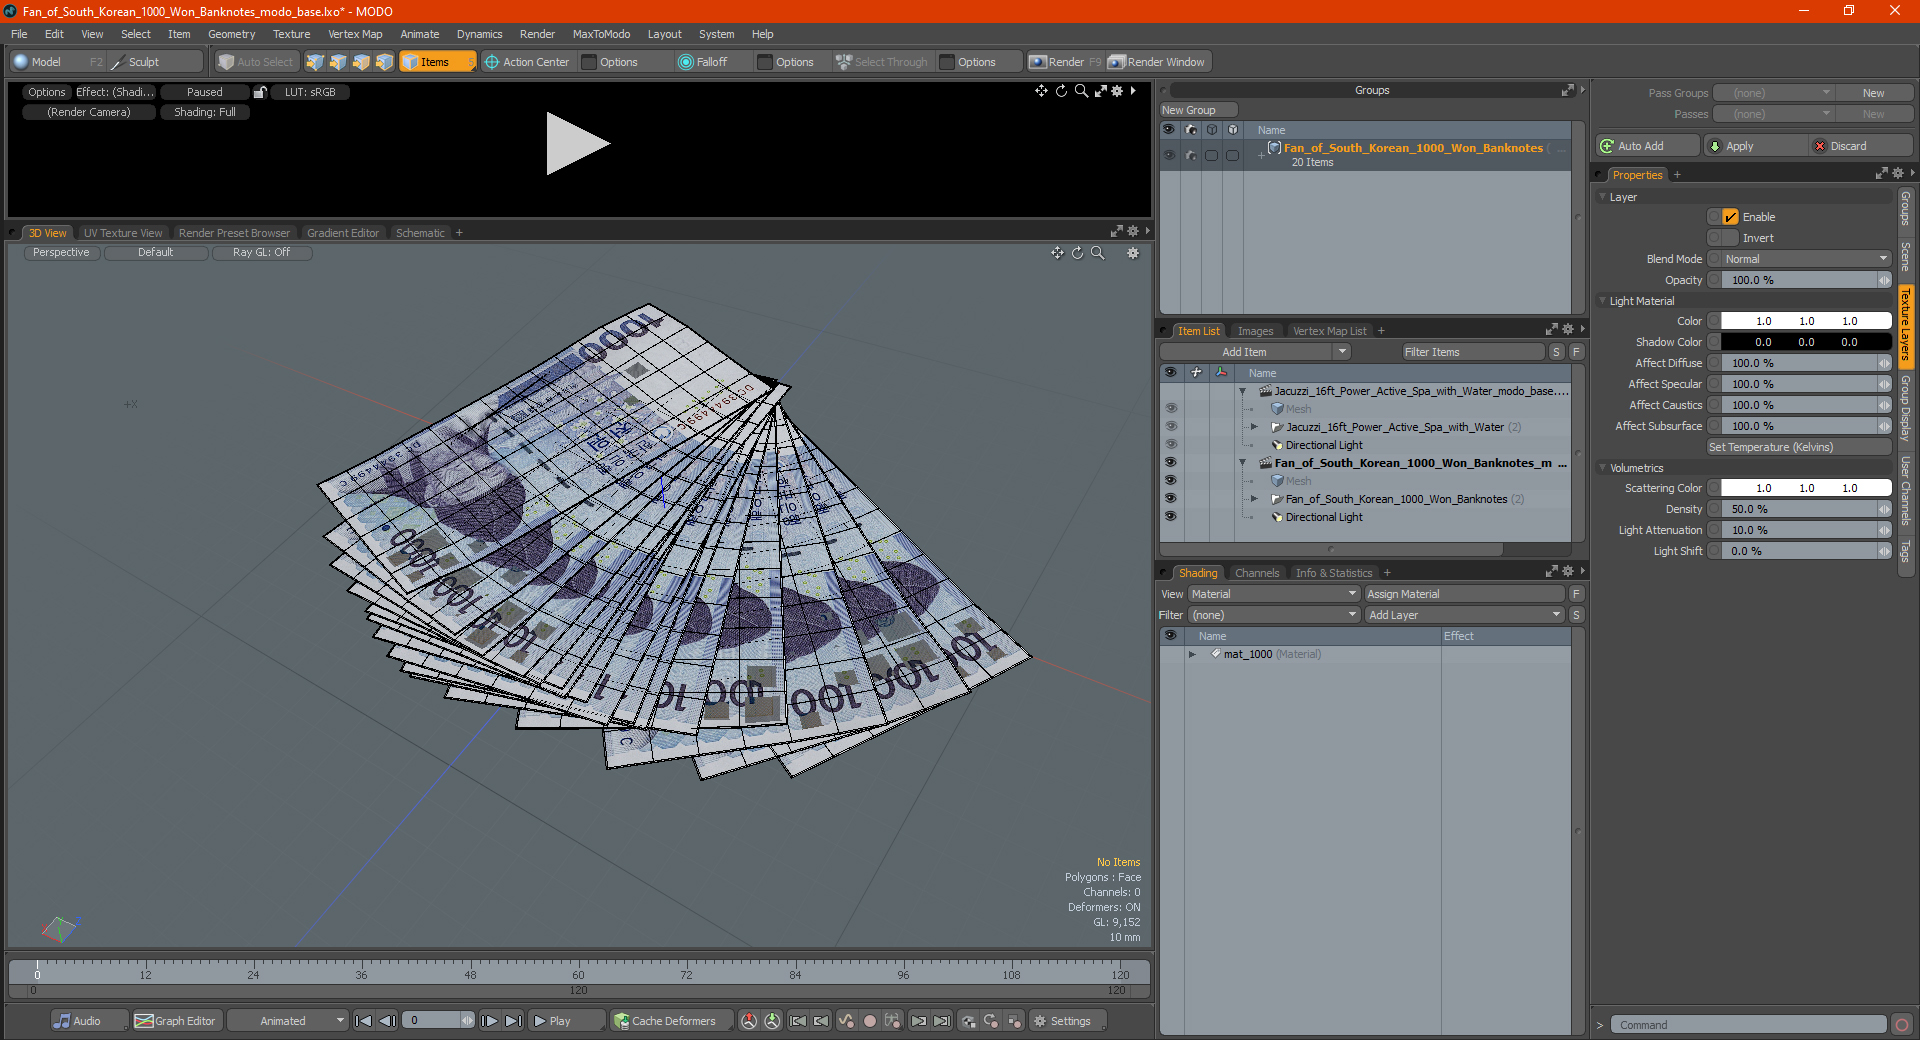The height and width of the screenshot is (1040, 1920).
Task: Toggle visibility of Jacuzzi Mesh item
Action: pos(1171,409)
